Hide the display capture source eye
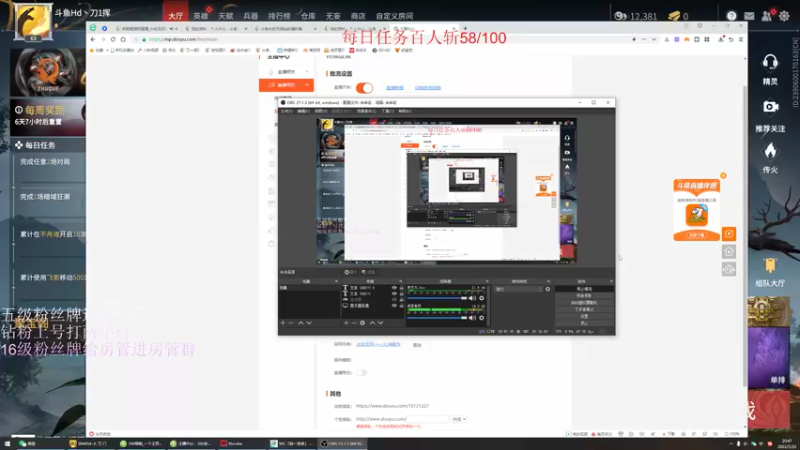This screenshot has width=800, height=450. click(394, 306)
